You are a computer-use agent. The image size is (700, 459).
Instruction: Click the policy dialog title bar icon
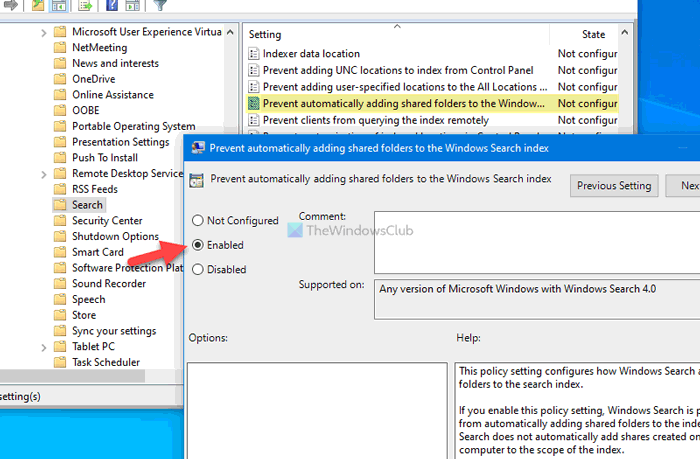coord(198,148)
